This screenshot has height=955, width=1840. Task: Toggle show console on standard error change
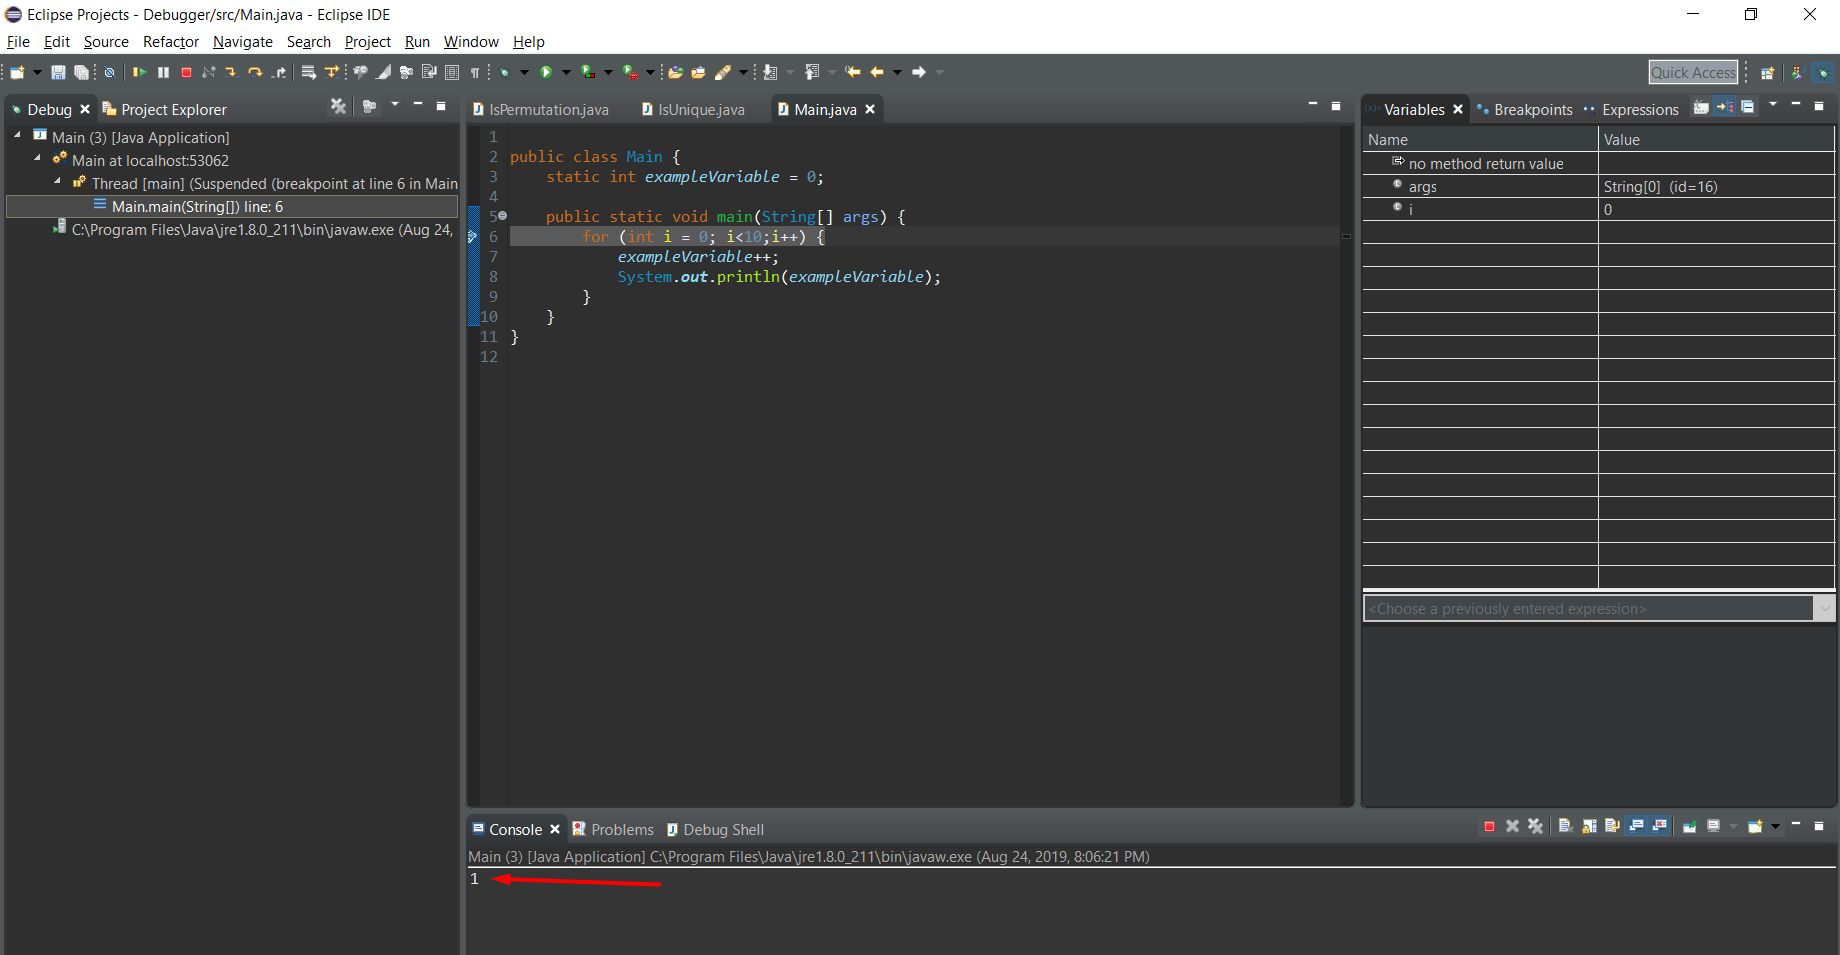pos(1659,826)
